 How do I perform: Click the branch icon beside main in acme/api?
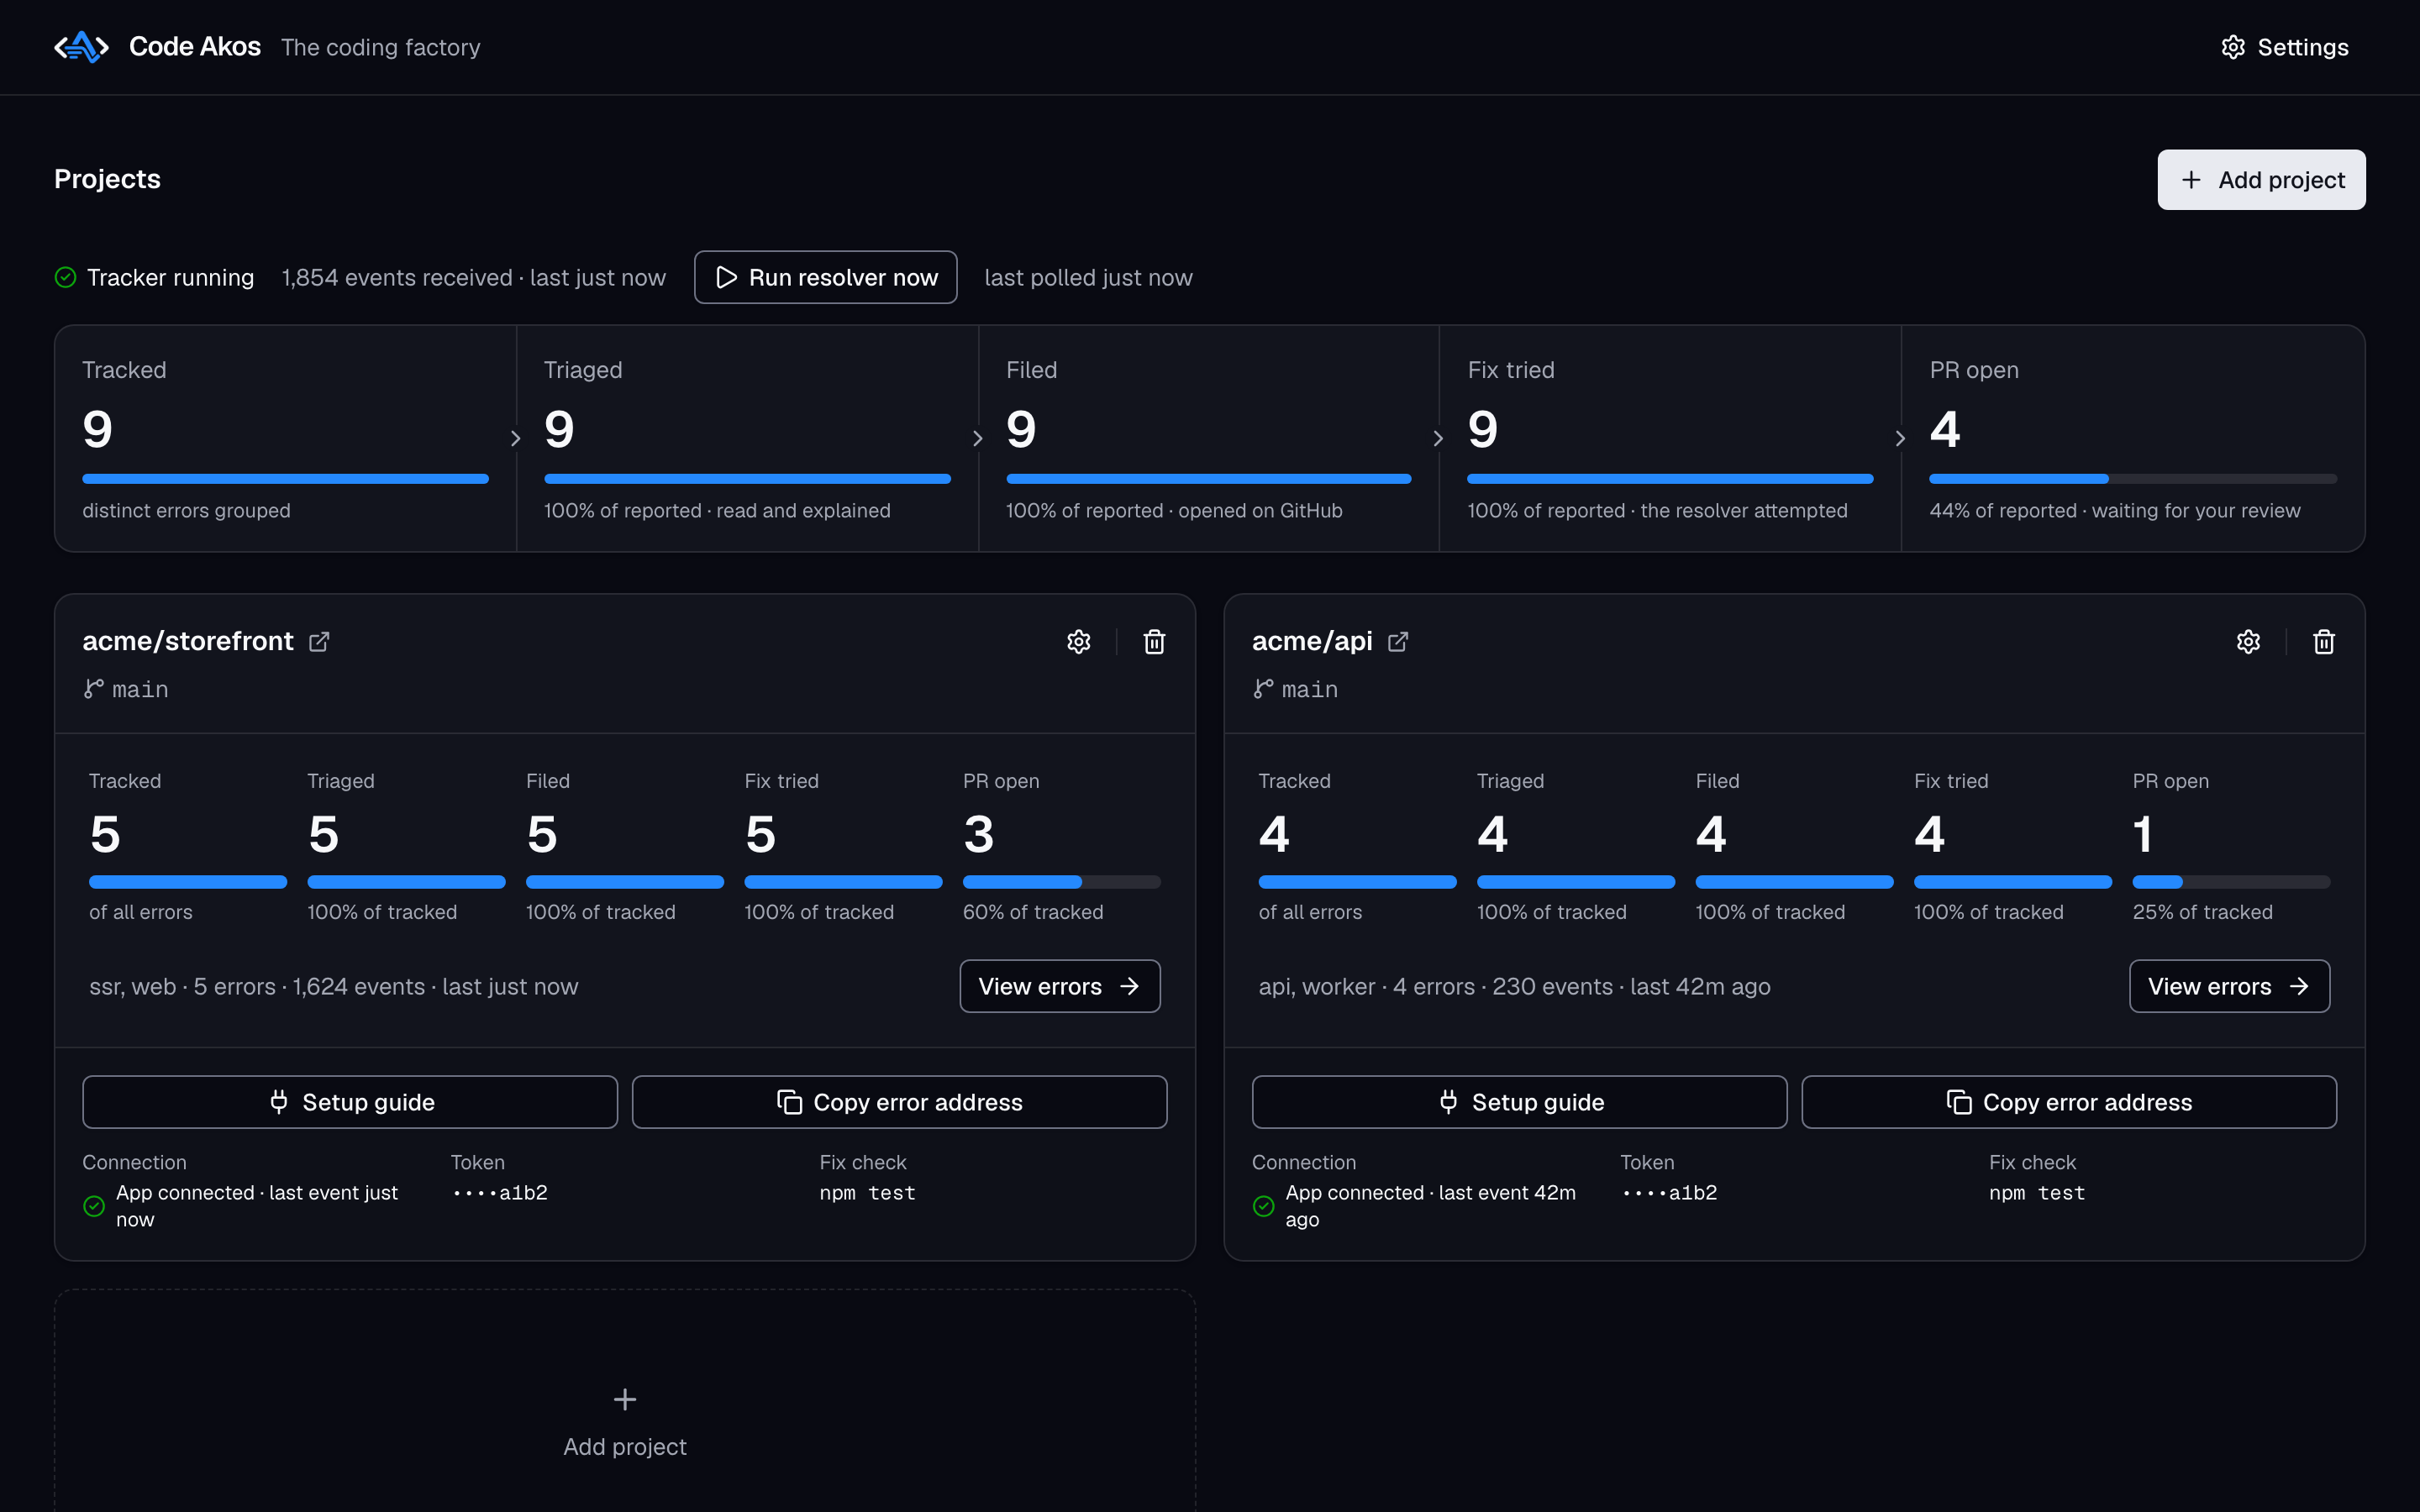[1263, 689]
